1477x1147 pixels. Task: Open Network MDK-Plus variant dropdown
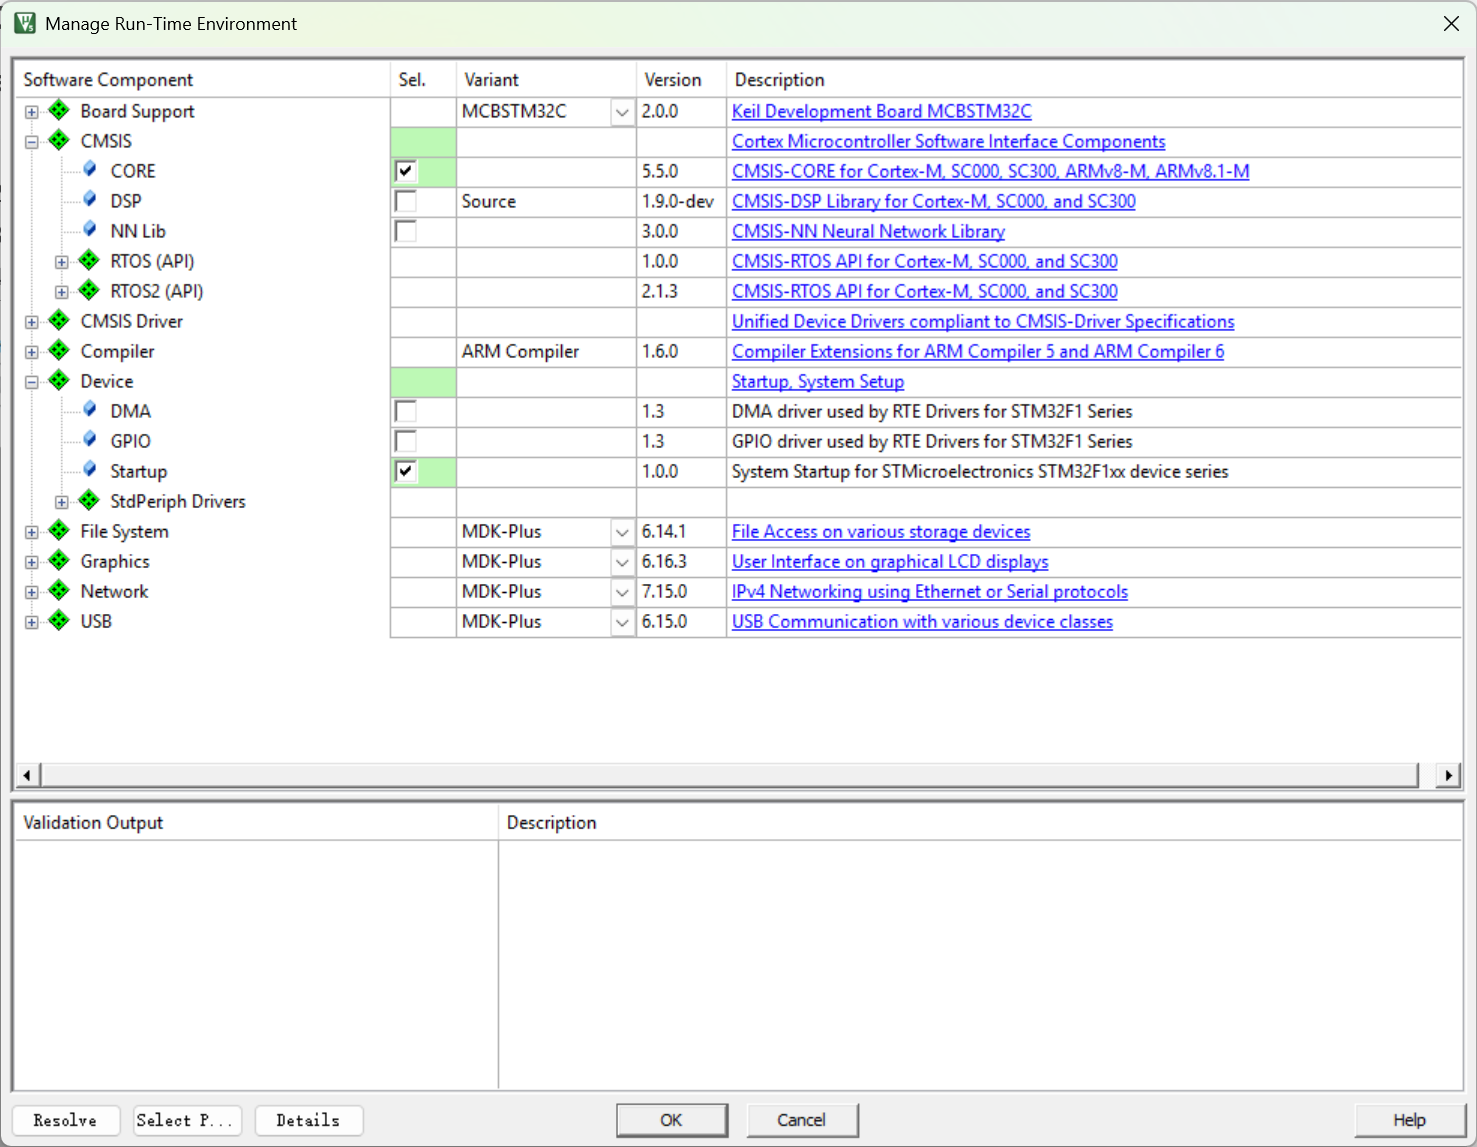(622, 592)
